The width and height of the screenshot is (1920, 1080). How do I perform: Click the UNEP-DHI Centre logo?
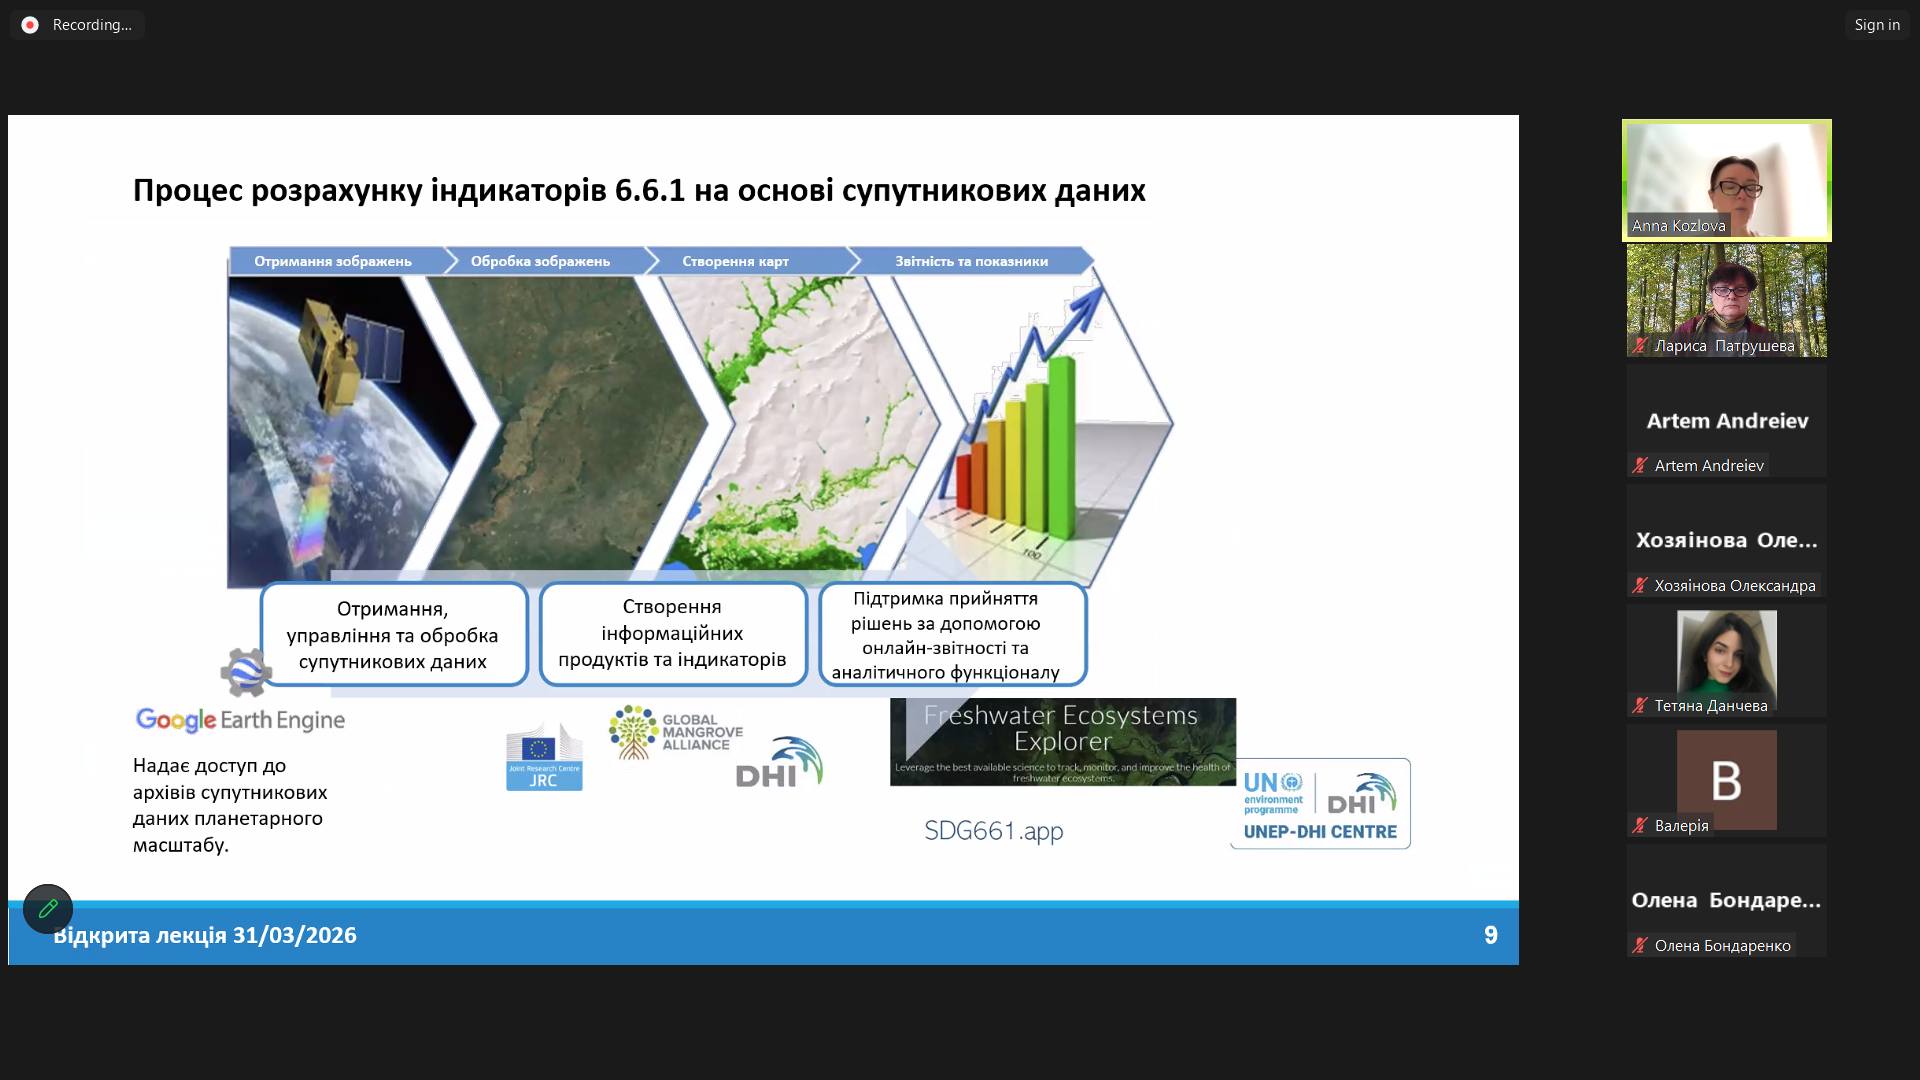1320,804
